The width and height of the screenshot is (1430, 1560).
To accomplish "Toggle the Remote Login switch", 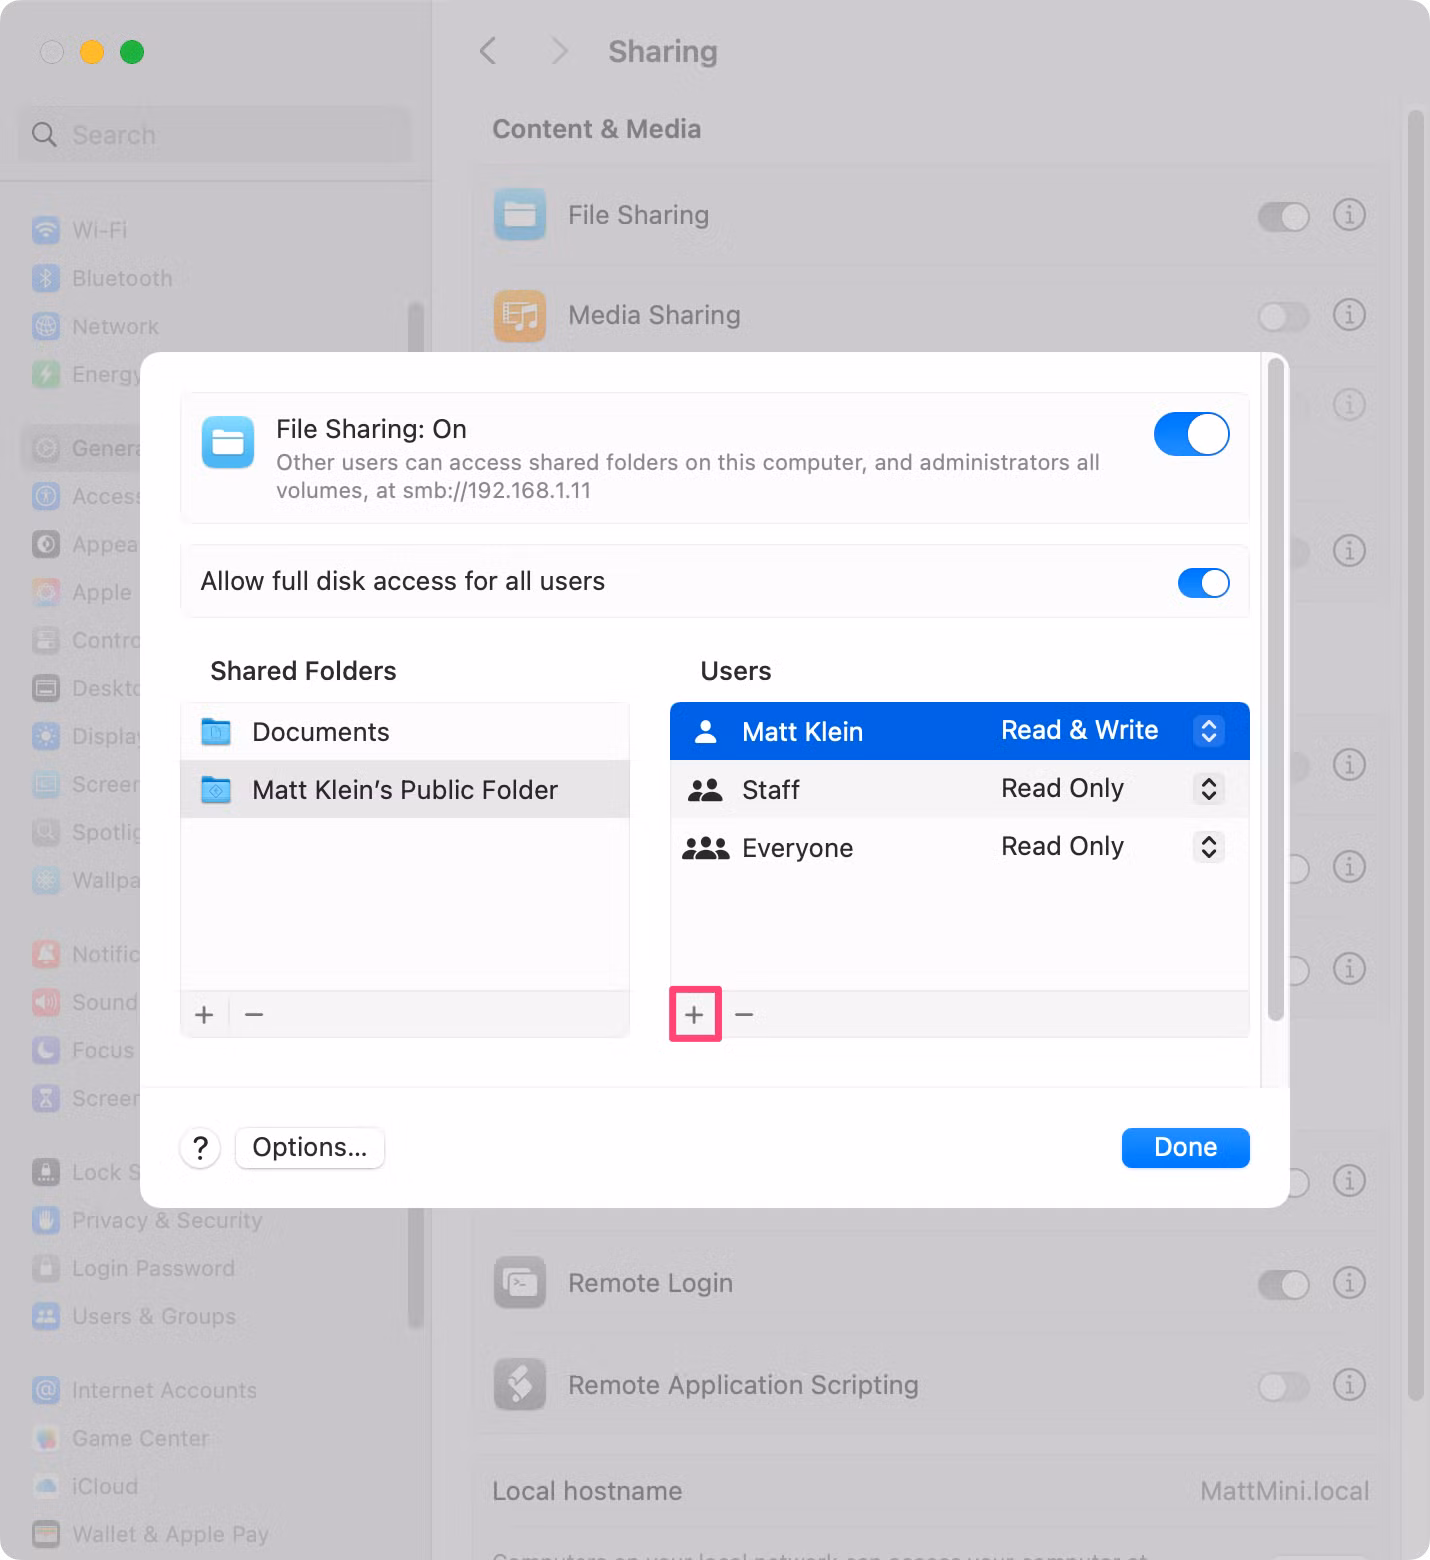I will pyautogui.click(x=1284, y=1284).
